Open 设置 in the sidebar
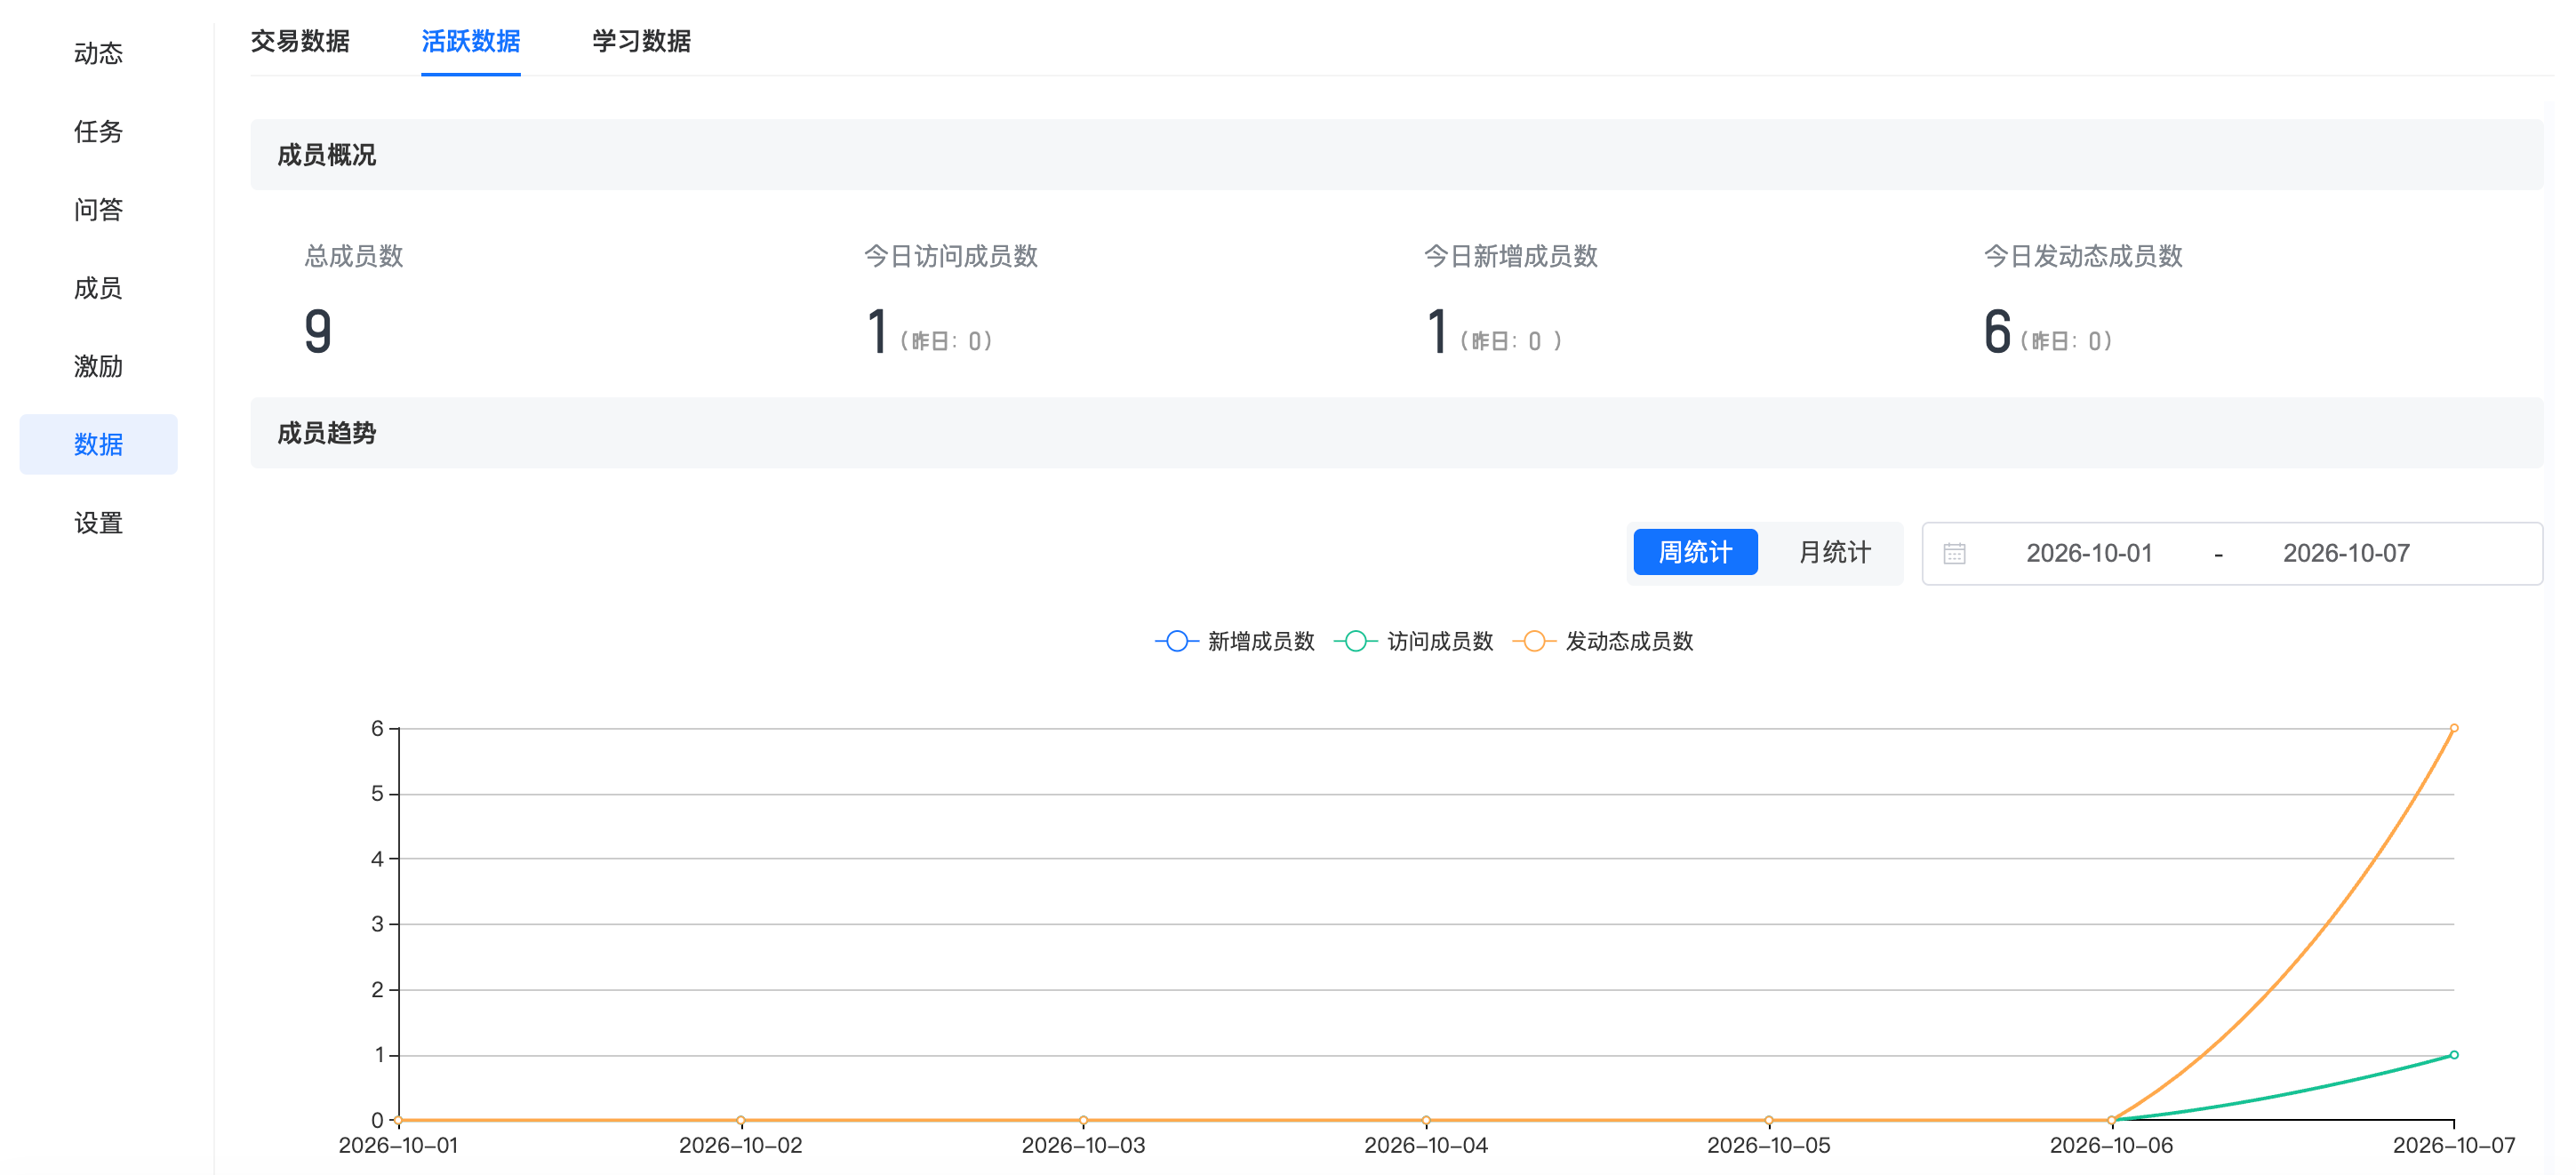The image size is (2576, 1175). [98, 523]
